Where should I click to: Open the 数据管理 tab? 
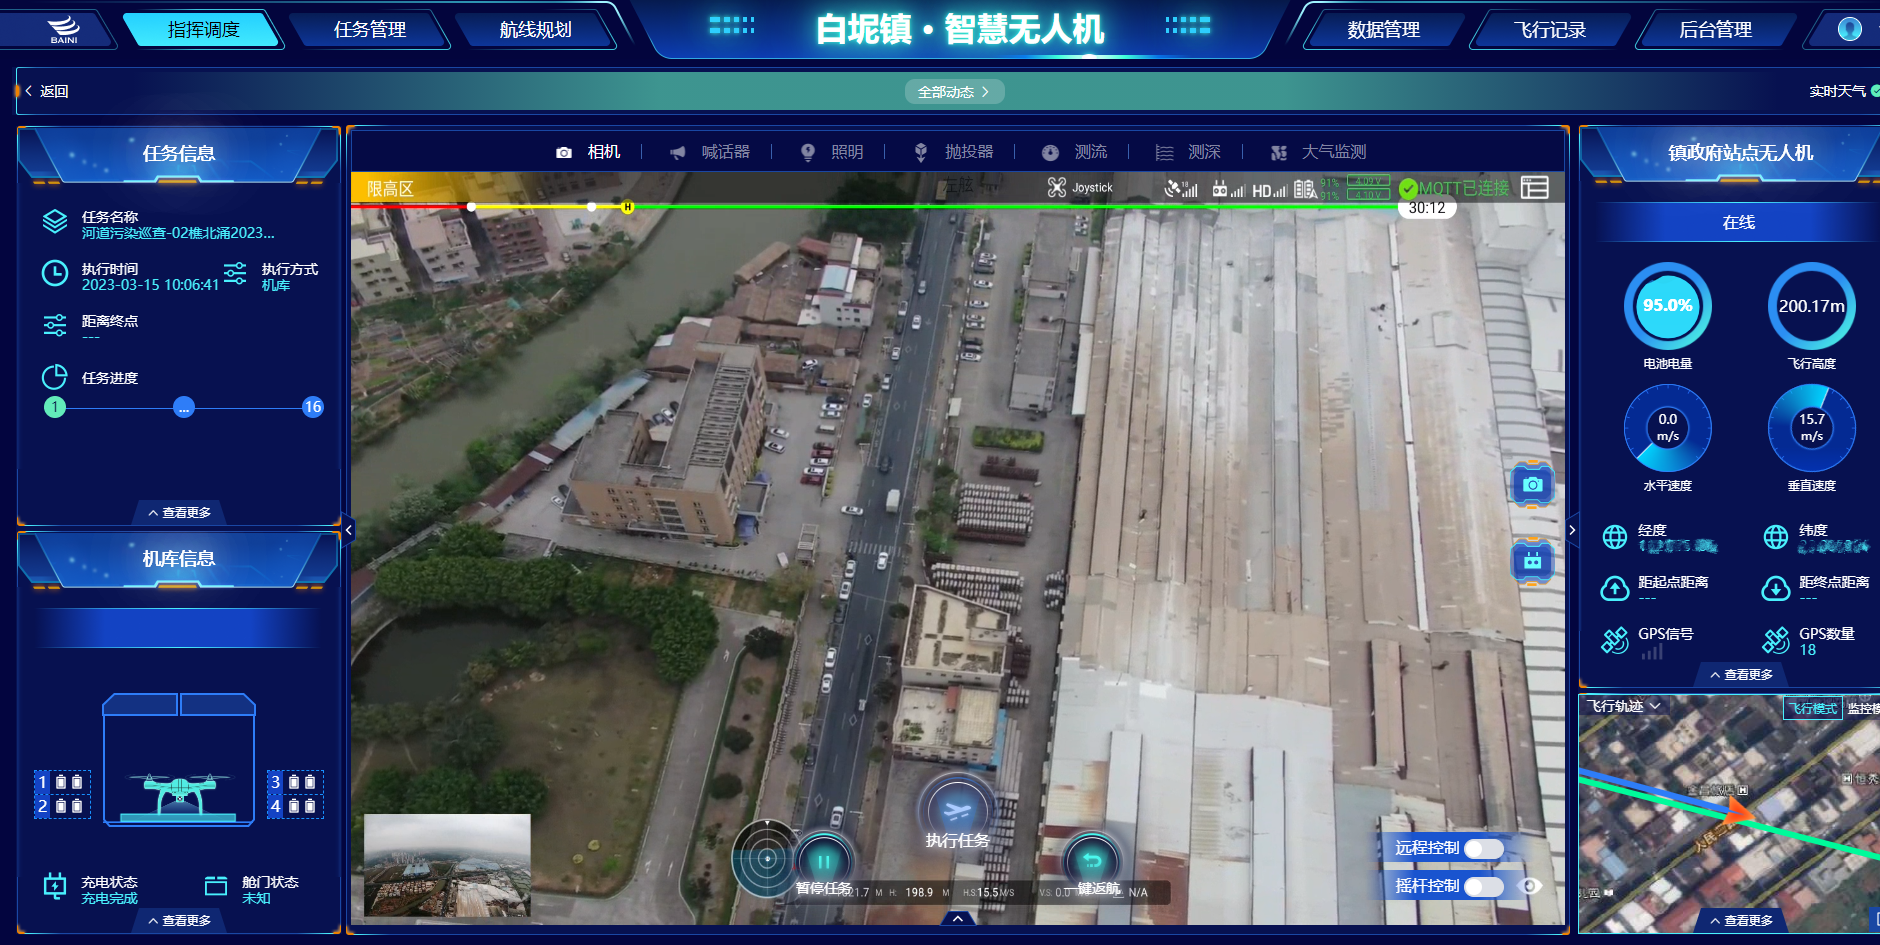coord(1384,30)
